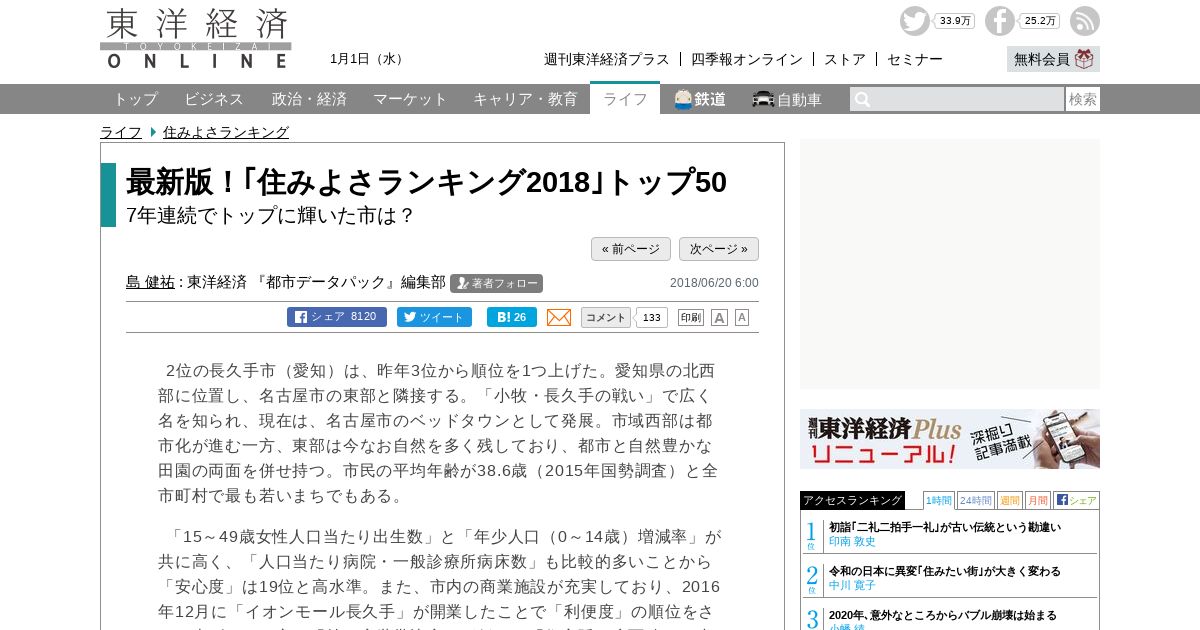This screenshot has width=1200, height=630.
Task: Open the セミナー link
Action: (x=915, y=59)
